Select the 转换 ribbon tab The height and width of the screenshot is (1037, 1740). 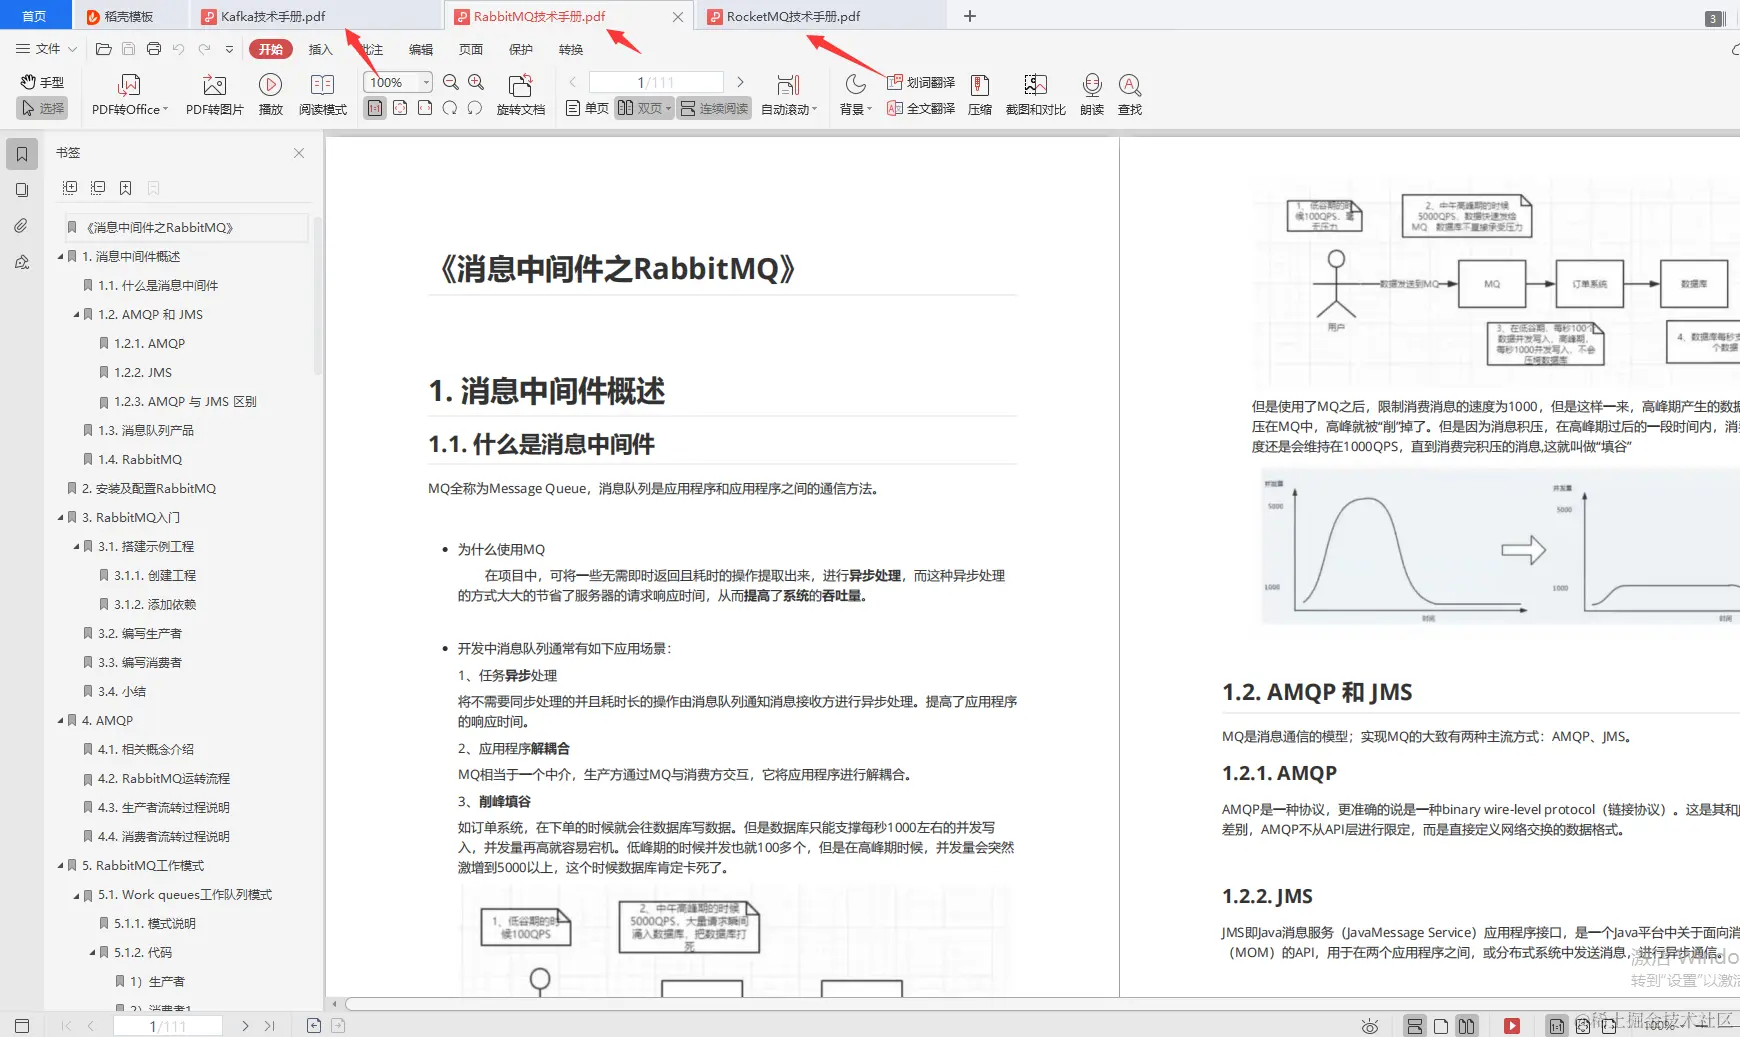pyautogui.click(x=571, y=49)
